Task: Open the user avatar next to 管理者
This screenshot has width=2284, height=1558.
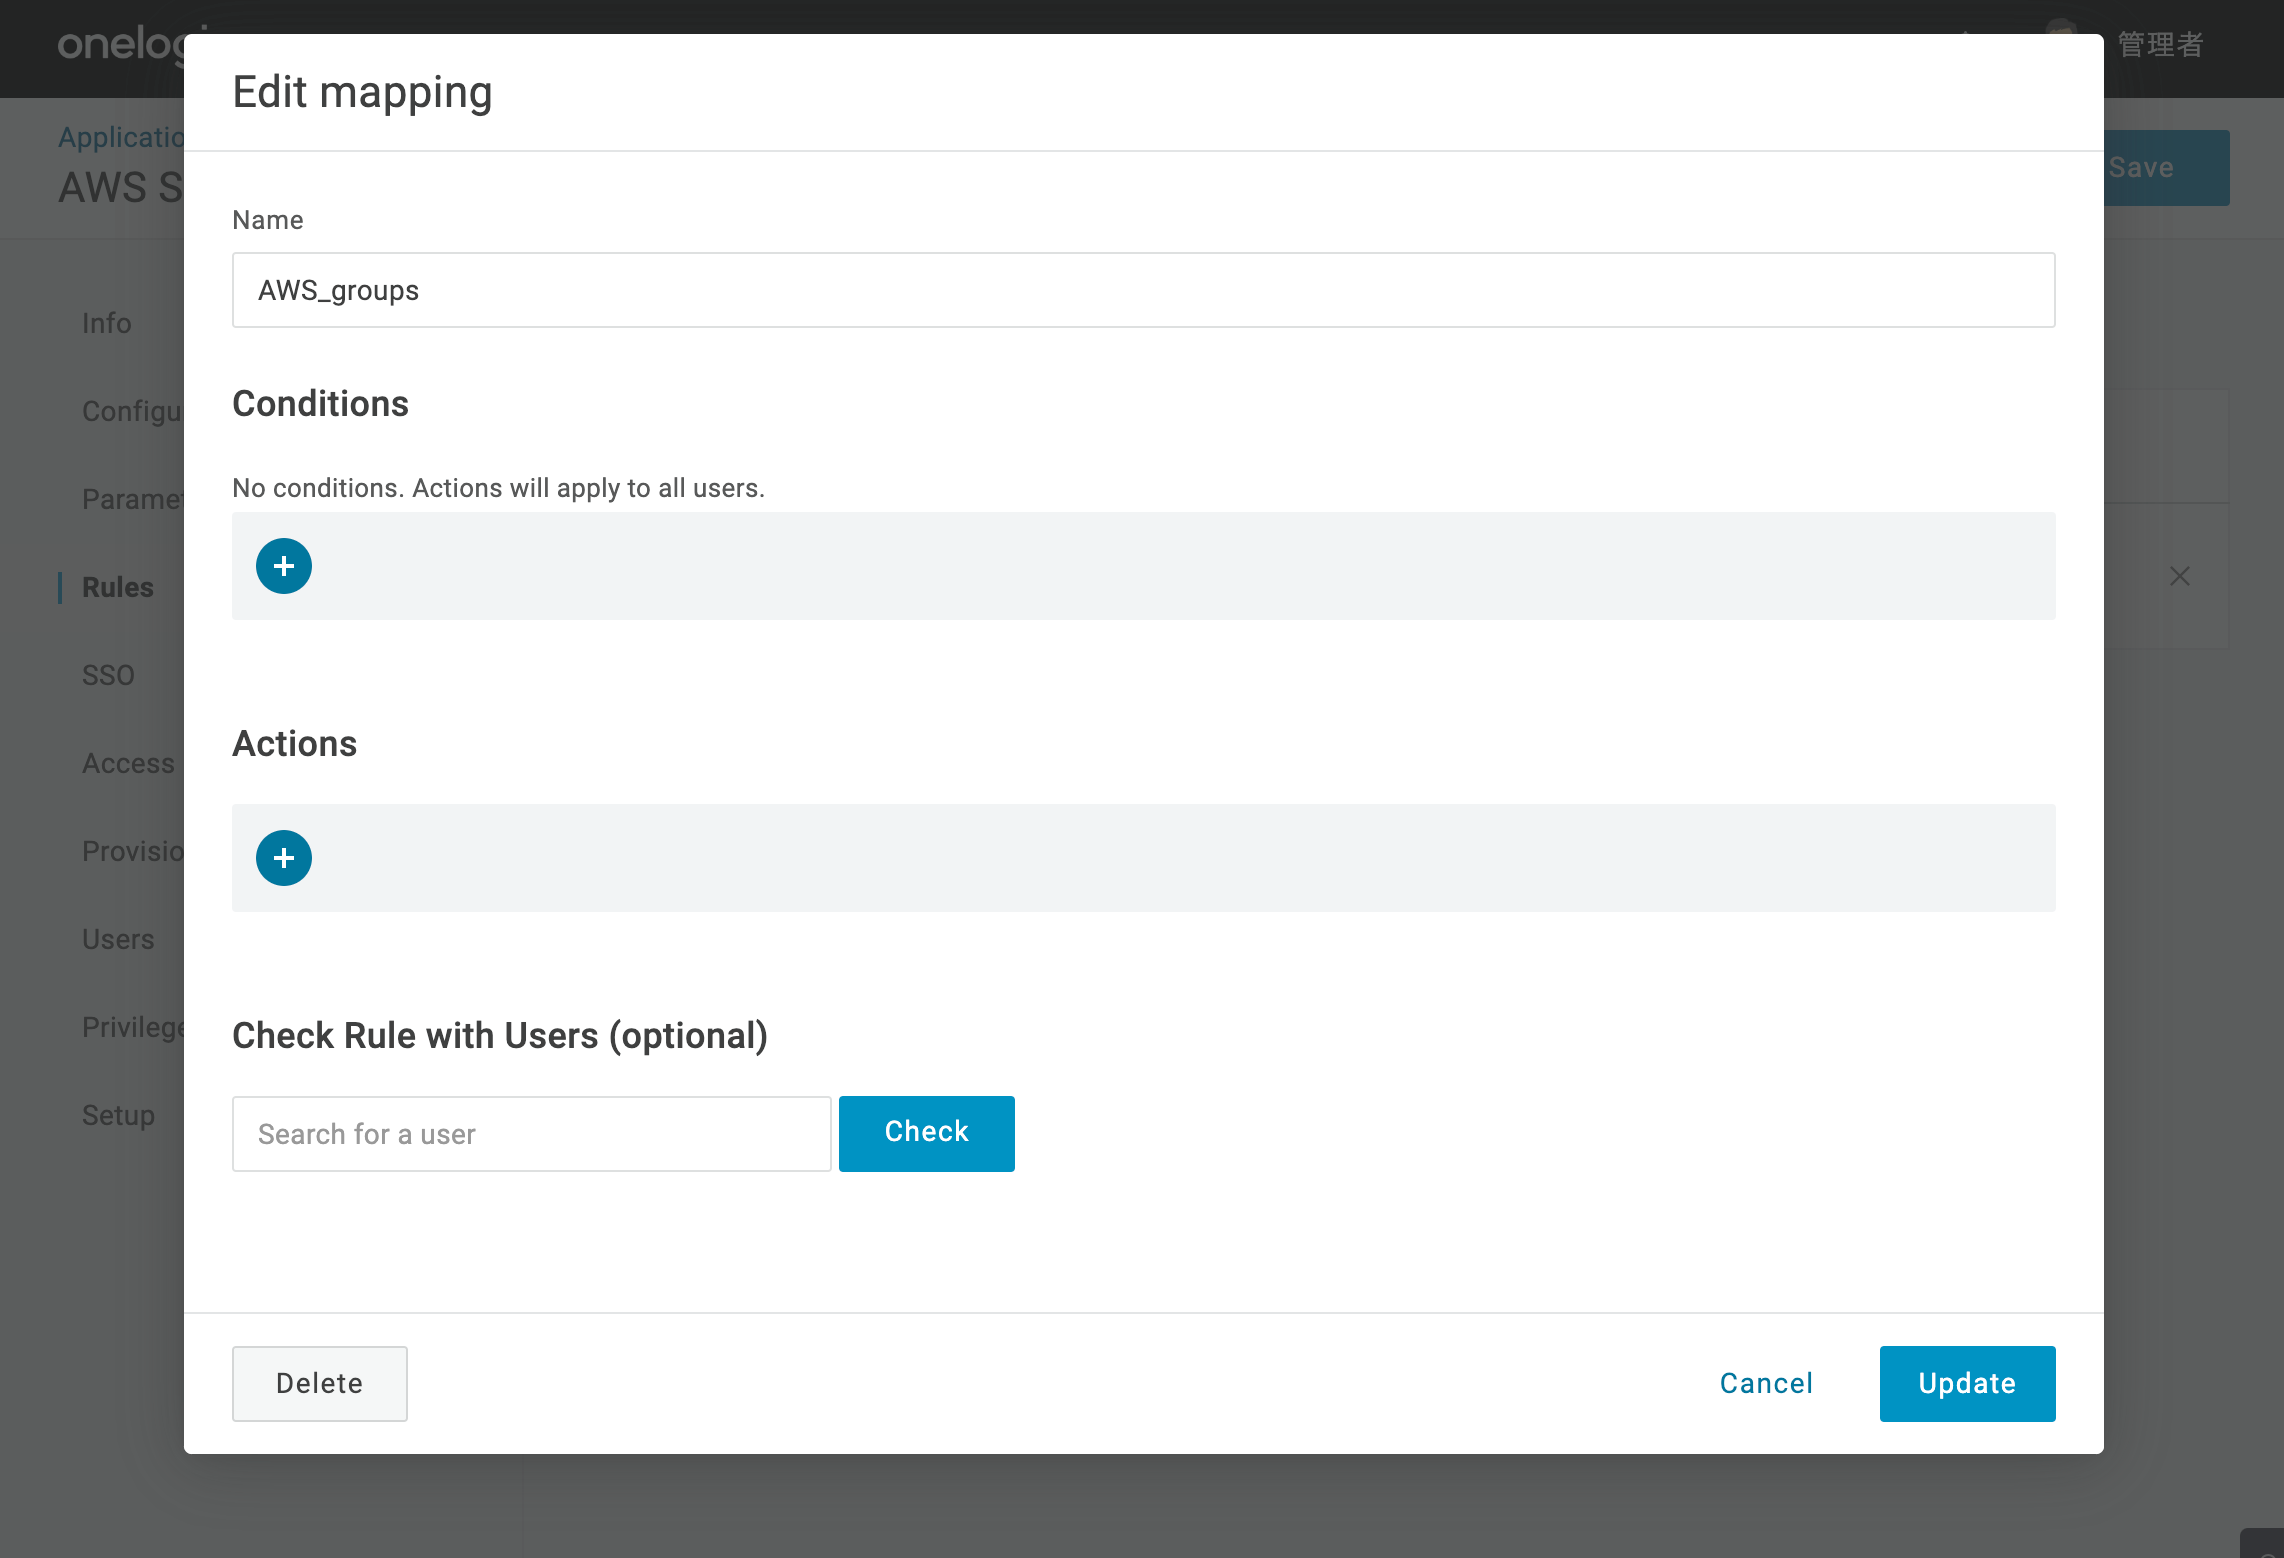Action: (2060, 26)
